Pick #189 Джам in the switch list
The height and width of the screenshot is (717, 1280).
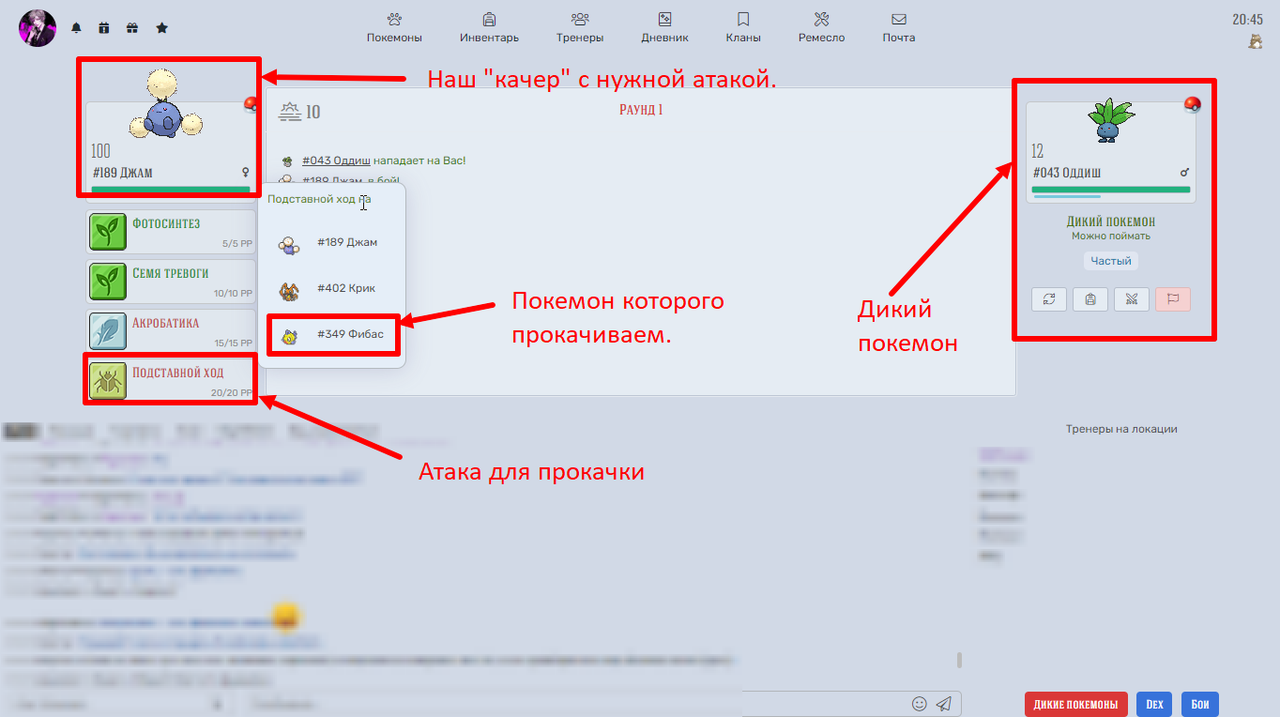pos(332,242)
